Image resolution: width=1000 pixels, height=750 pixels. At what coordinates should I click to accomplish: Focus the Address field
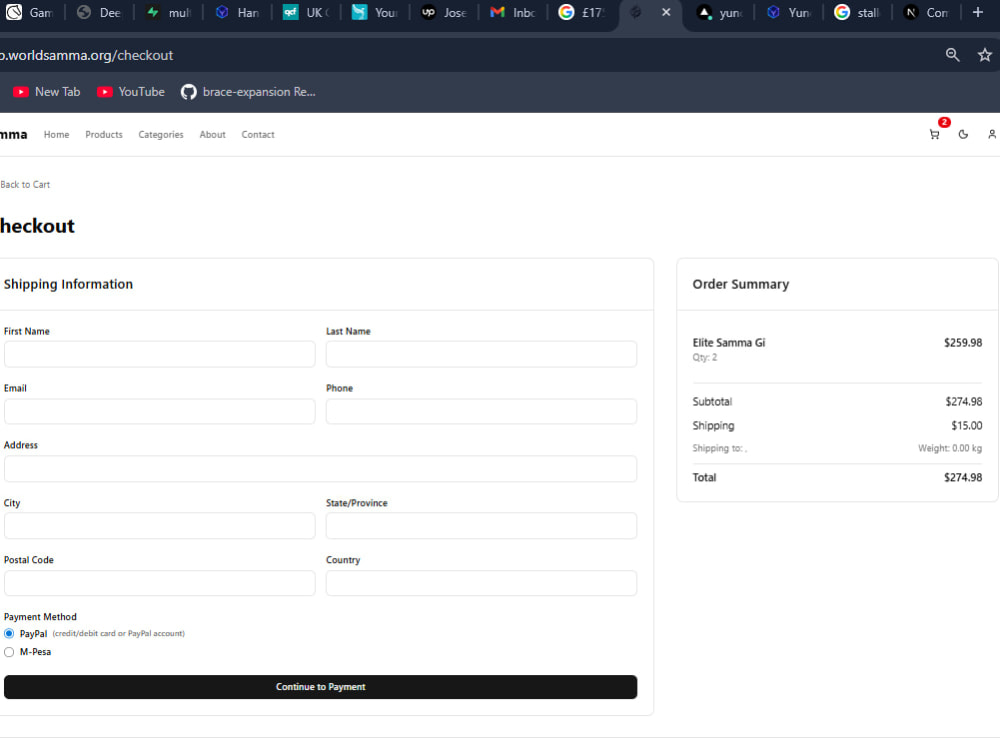[320, 469]
